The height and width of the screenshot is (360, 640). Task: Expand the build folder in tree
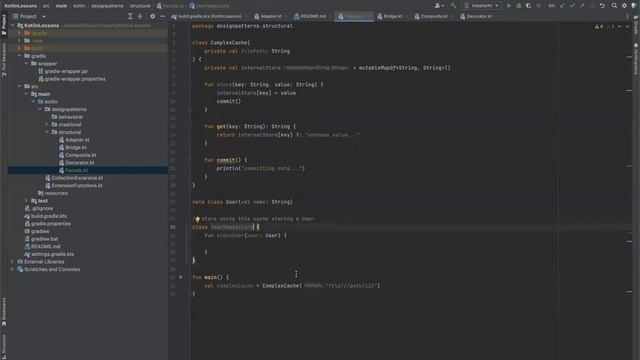point(19,48)
